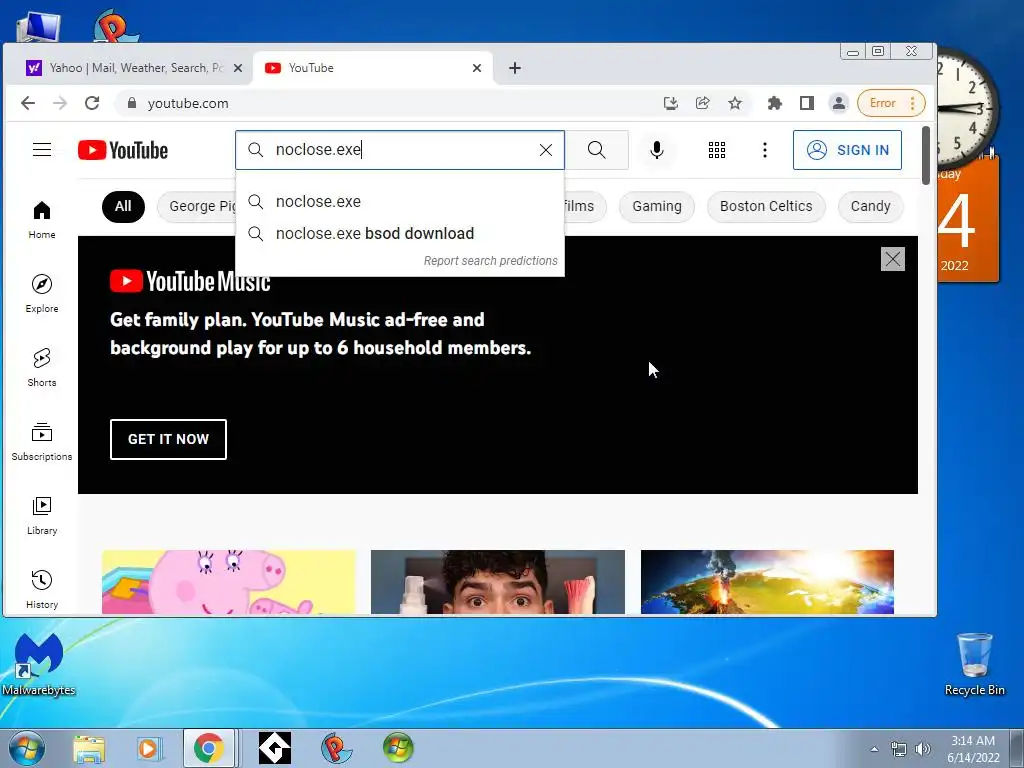1024x768 pixels.
Task: Choose suggestion noclose.exe bsod download
Action: coord(400,234)
